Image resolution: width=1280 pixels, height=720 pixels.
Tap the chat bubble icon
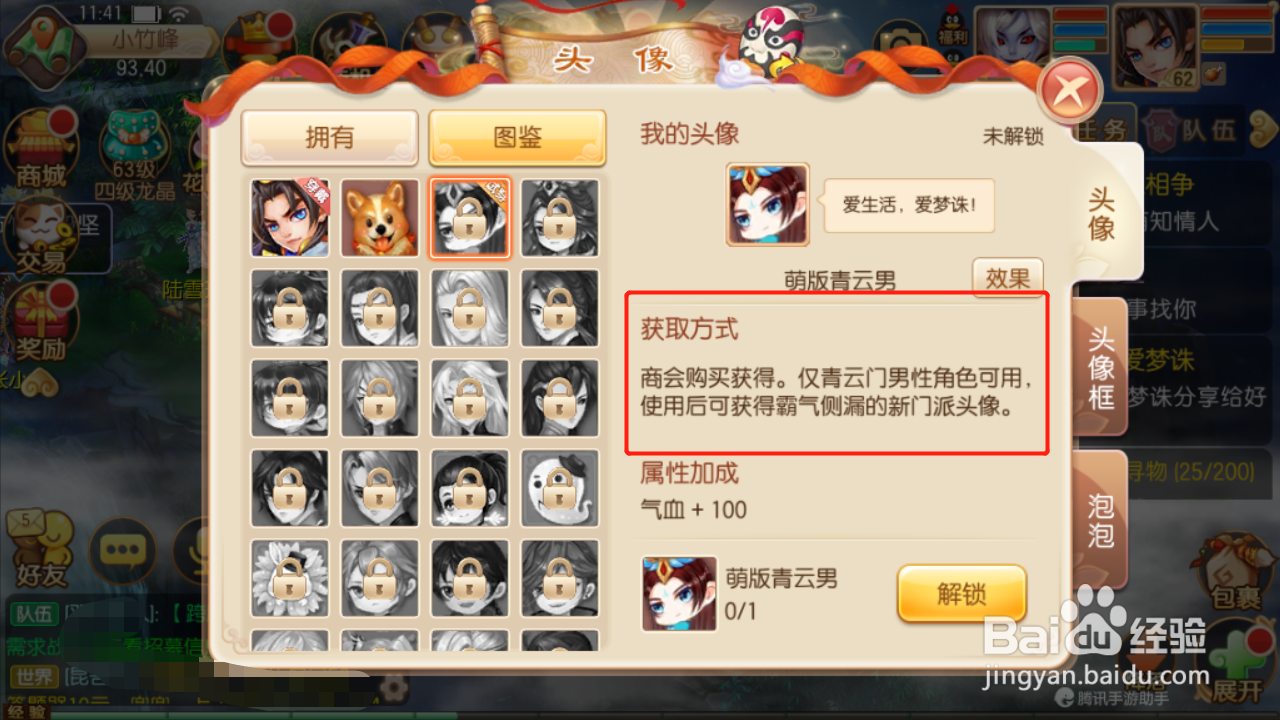click(x=123, y=550)
